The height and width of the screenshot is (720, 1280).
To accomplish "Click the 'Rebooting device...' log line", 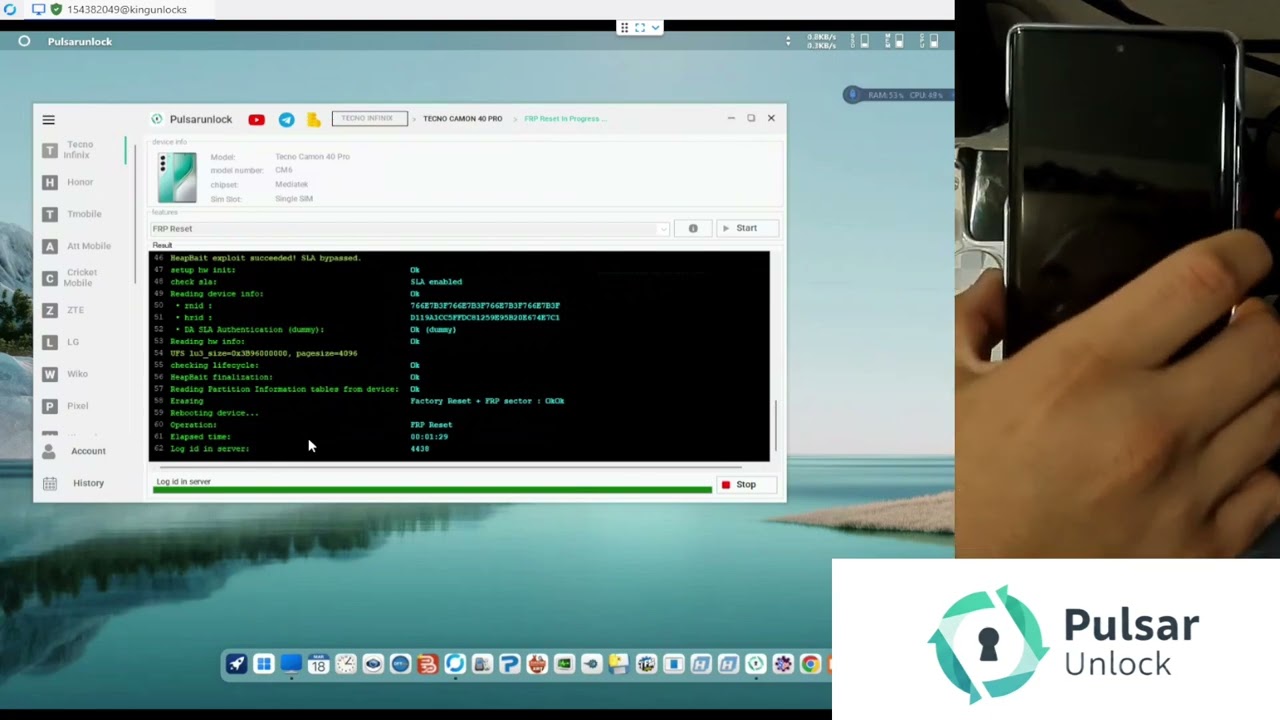I will coord(214,413).
